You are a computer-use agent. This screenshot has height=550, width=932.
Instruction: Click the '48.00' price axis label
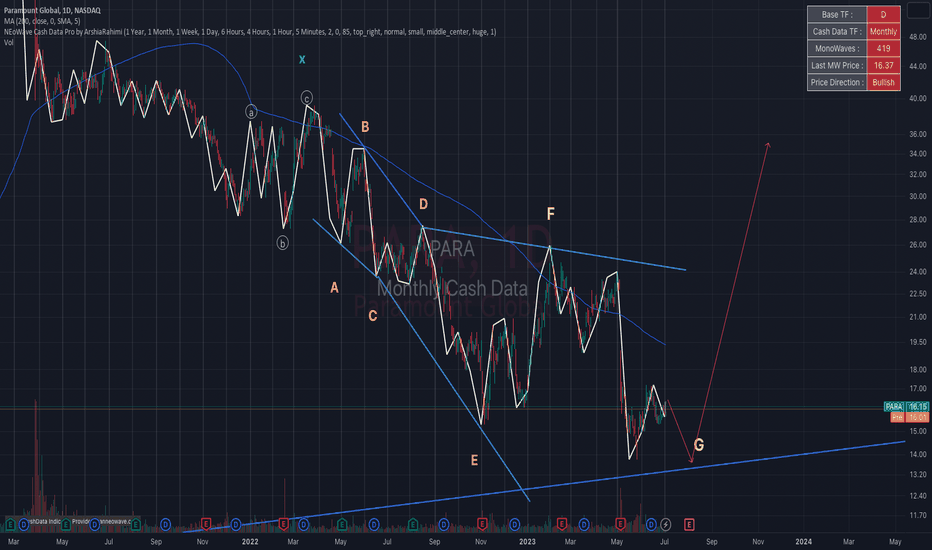[x=918, y=37]
